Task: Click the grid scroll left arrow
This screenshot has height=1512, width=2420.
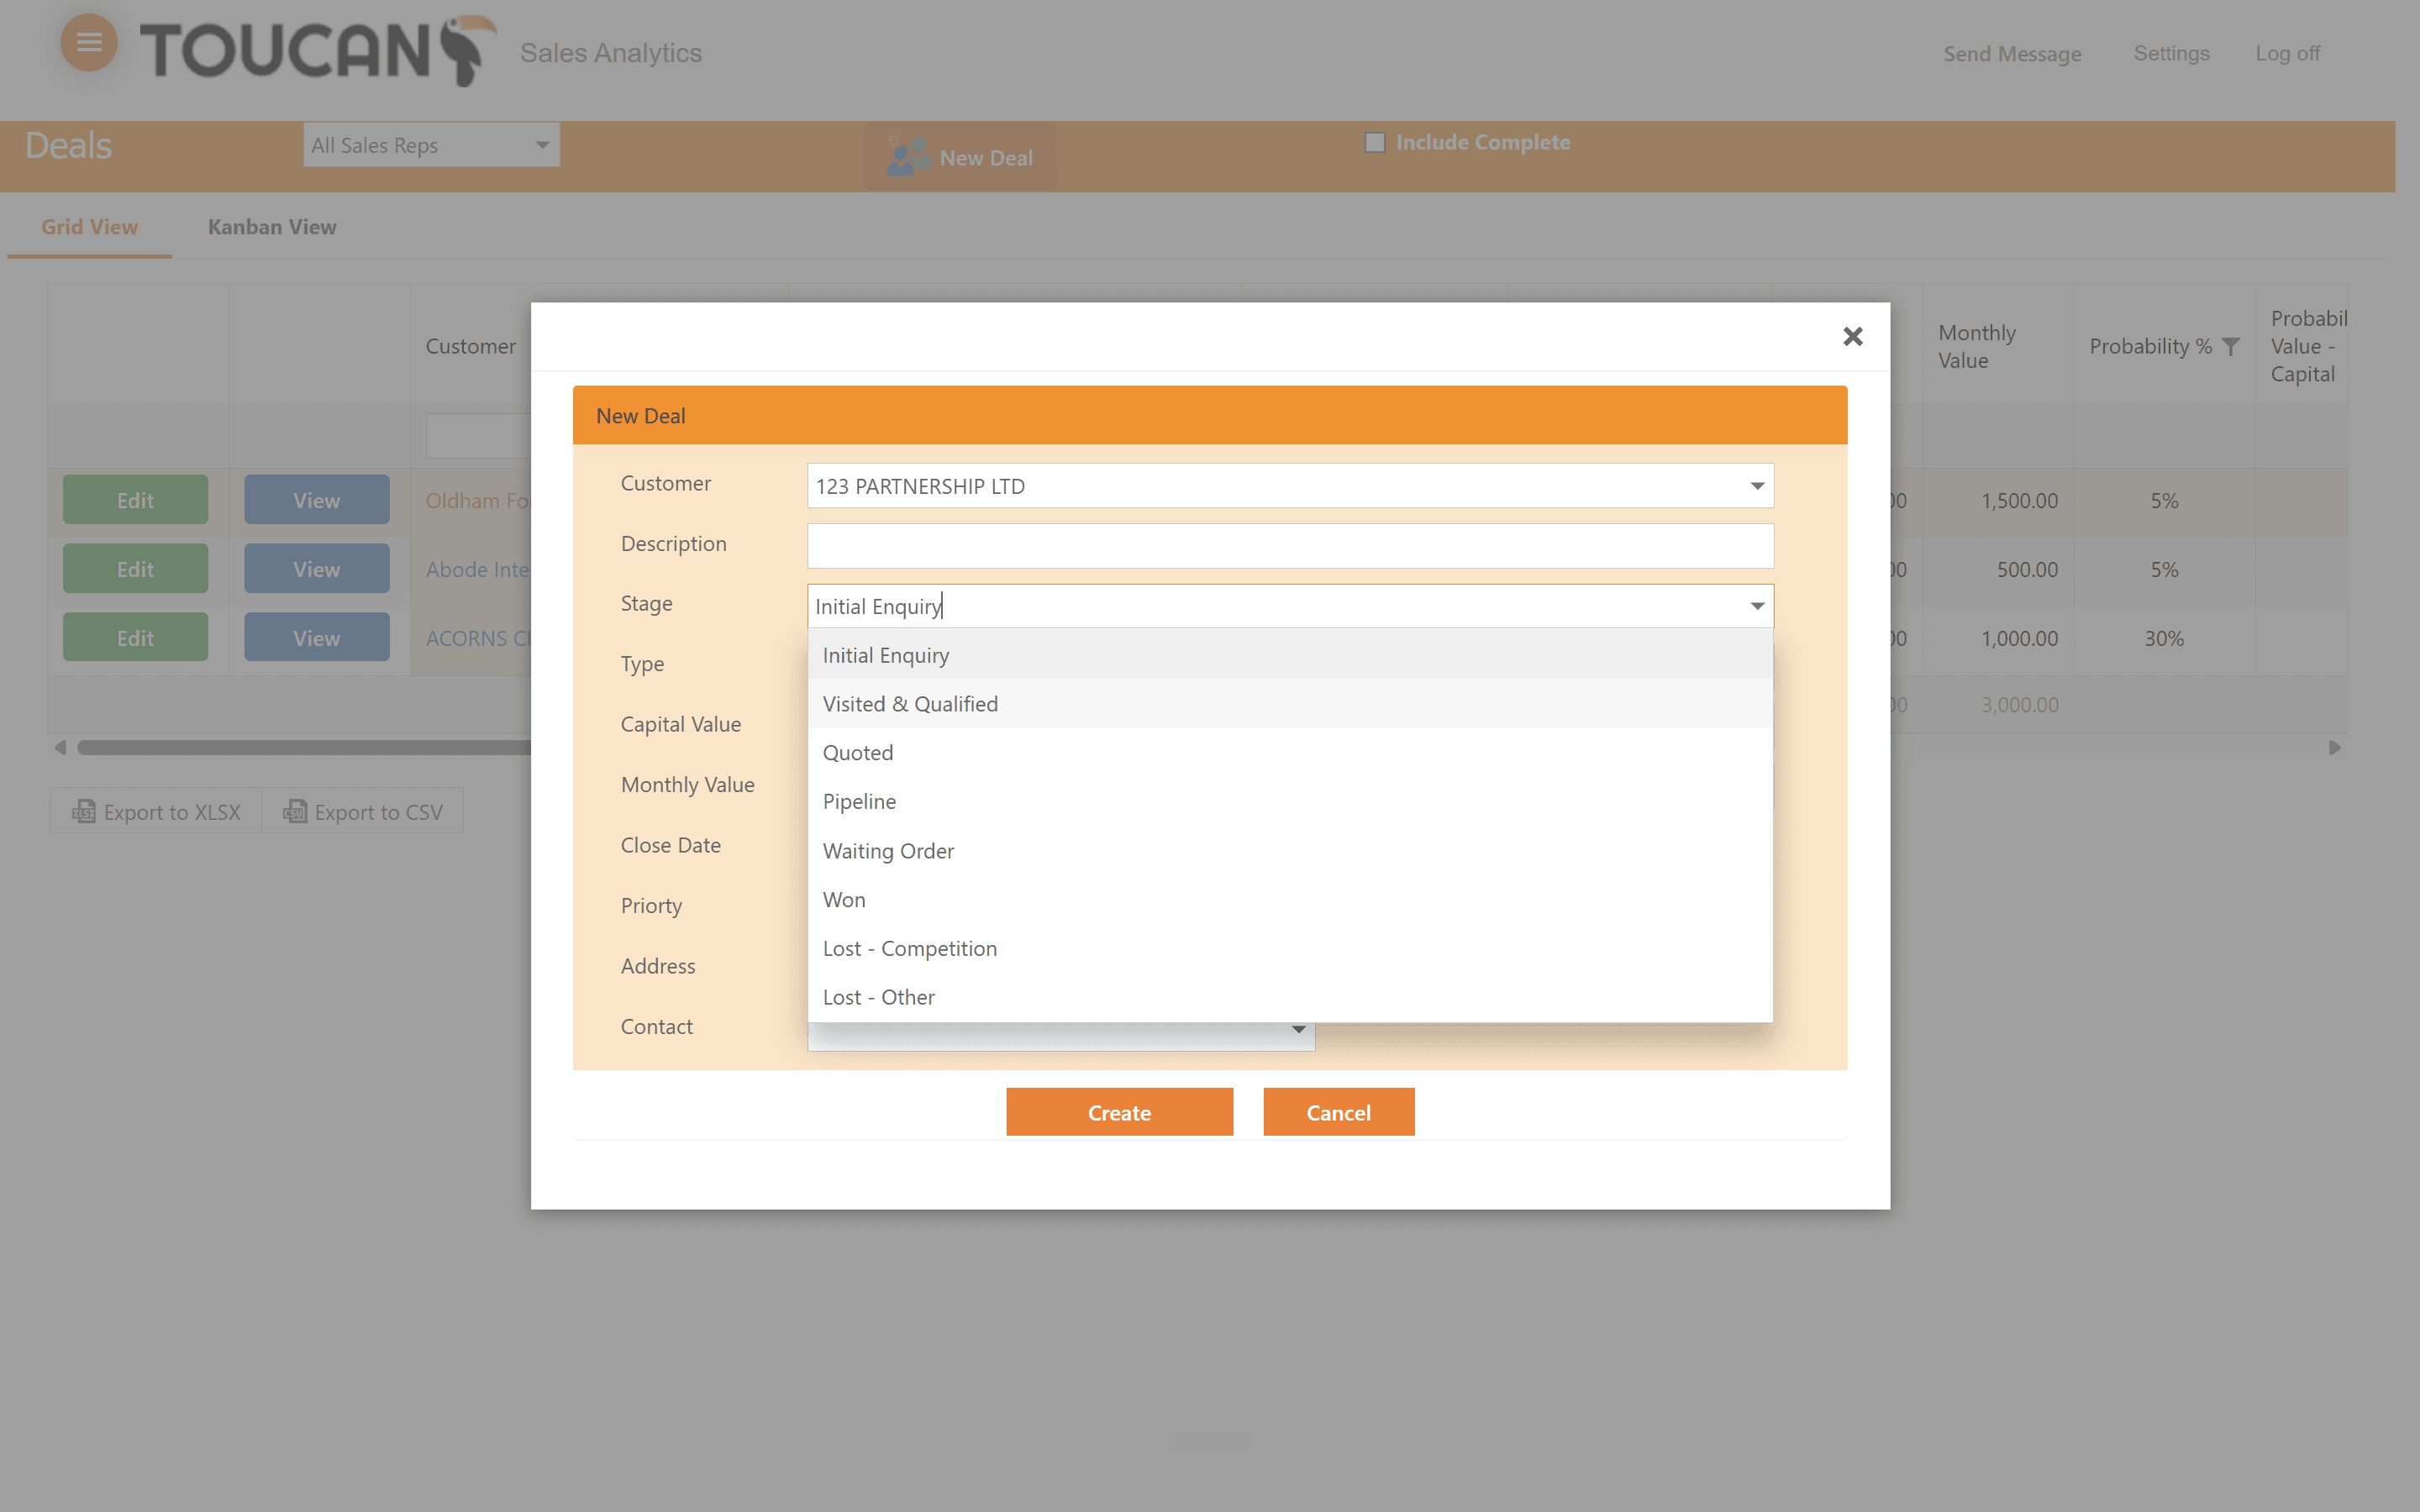Action: [60, 747]
